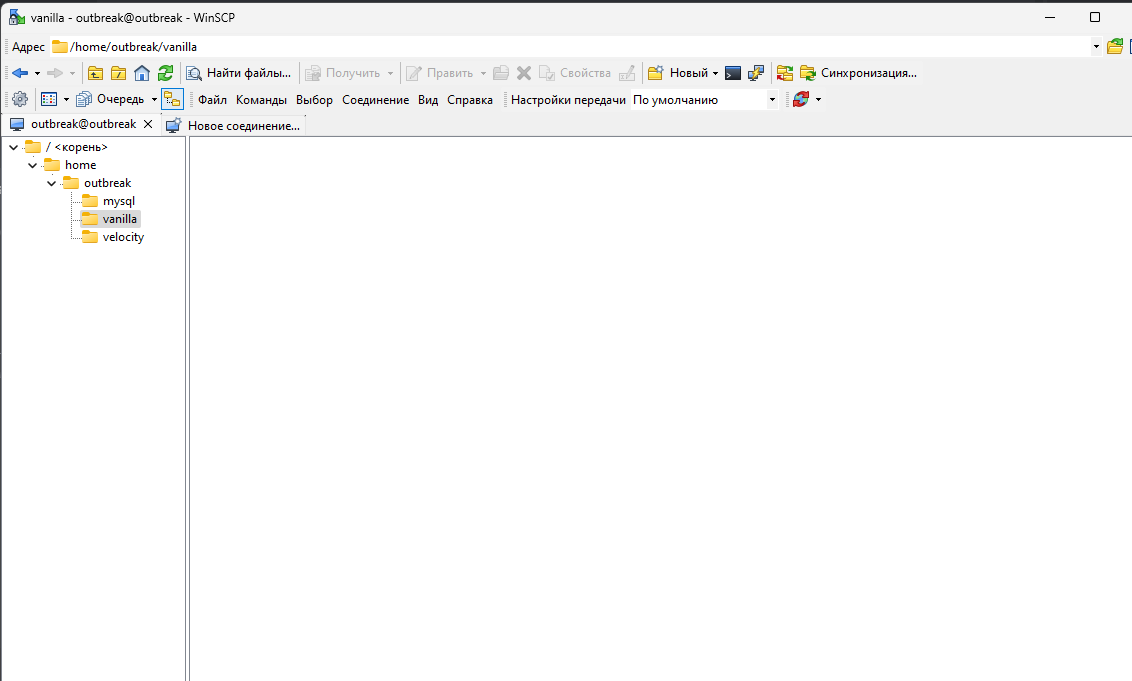Collapse the 'outbreak' tree node
The image size is (1132, 681).
[x=51, y=183]
